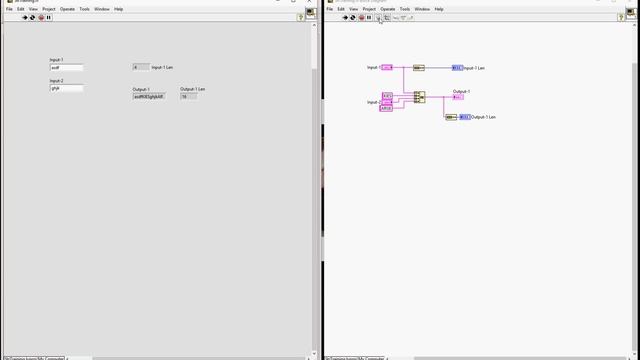This screenshot has width=640, height=360.
Task: Select Concatenate Strings node on diagram
Action: tap(419, 97)
